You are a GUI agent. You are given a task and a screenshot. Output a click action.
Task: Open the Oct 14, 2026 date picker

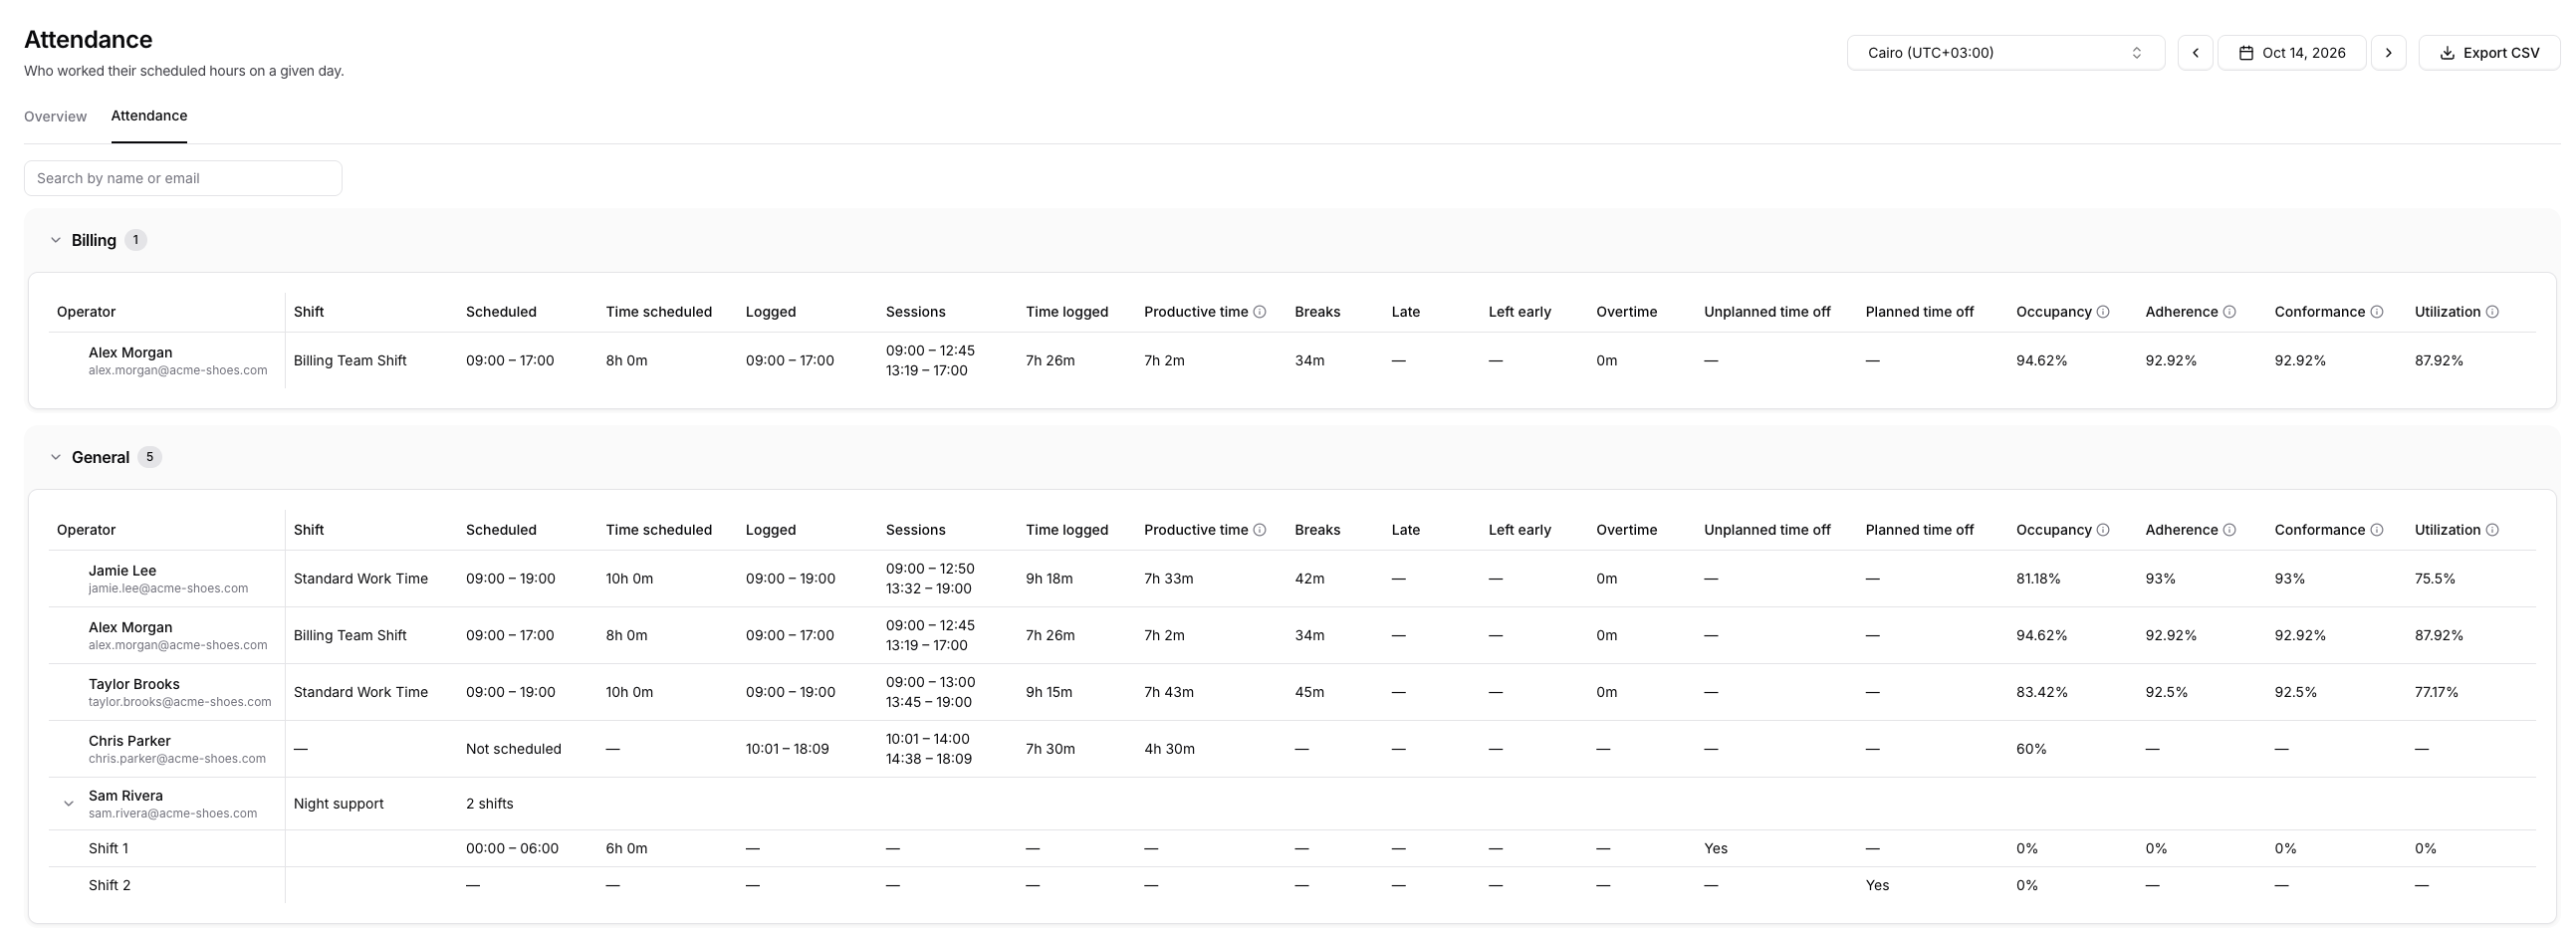point(2292,53)
